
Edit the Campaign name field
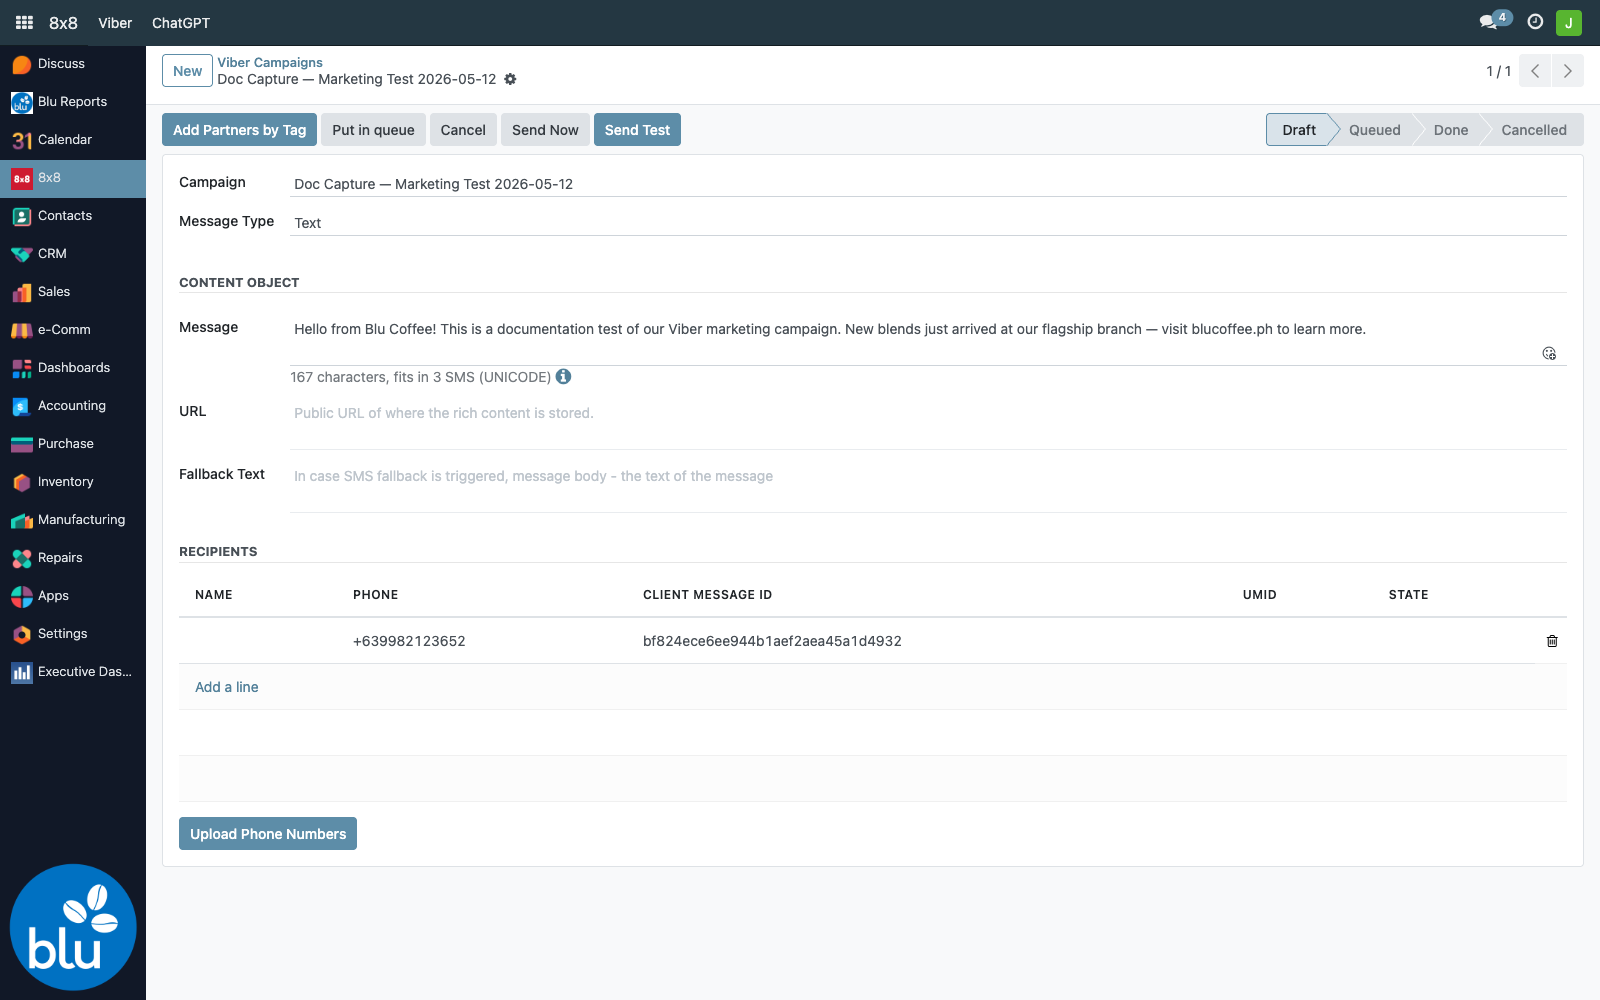pyautogui.click(x=928, y=184)
